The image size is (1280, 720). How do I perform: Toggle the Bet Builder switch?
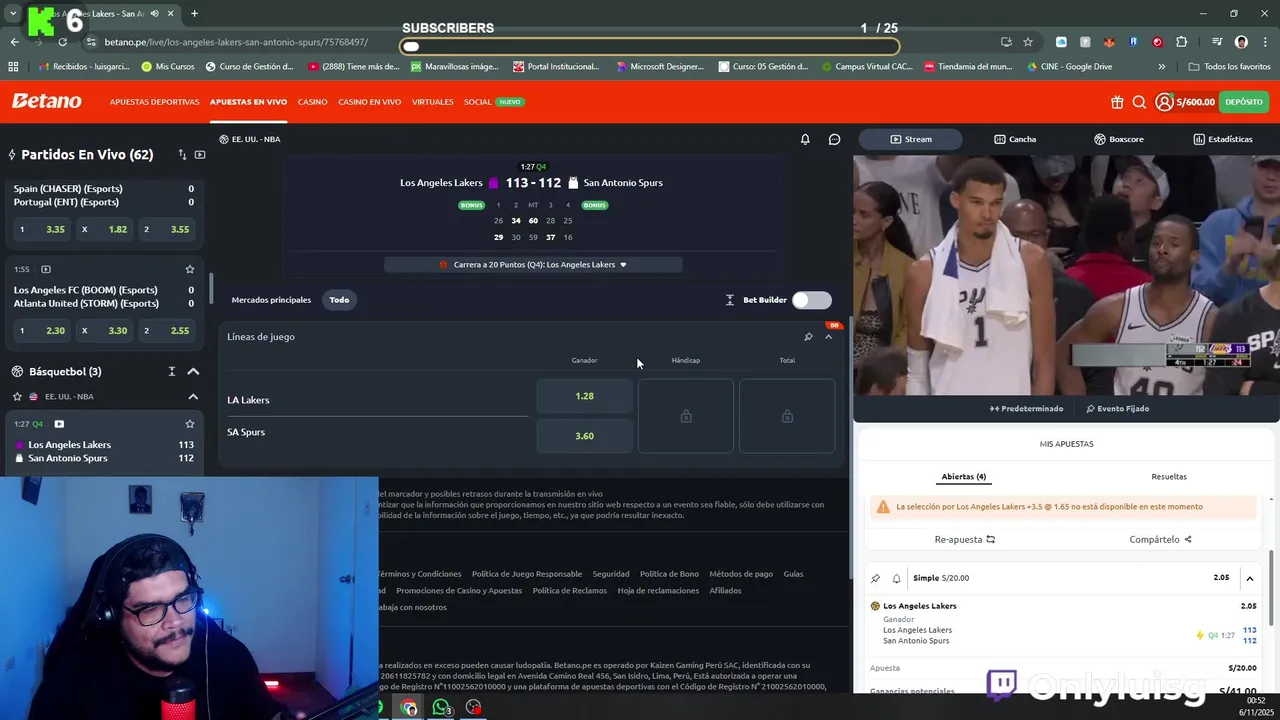[811, 300]
